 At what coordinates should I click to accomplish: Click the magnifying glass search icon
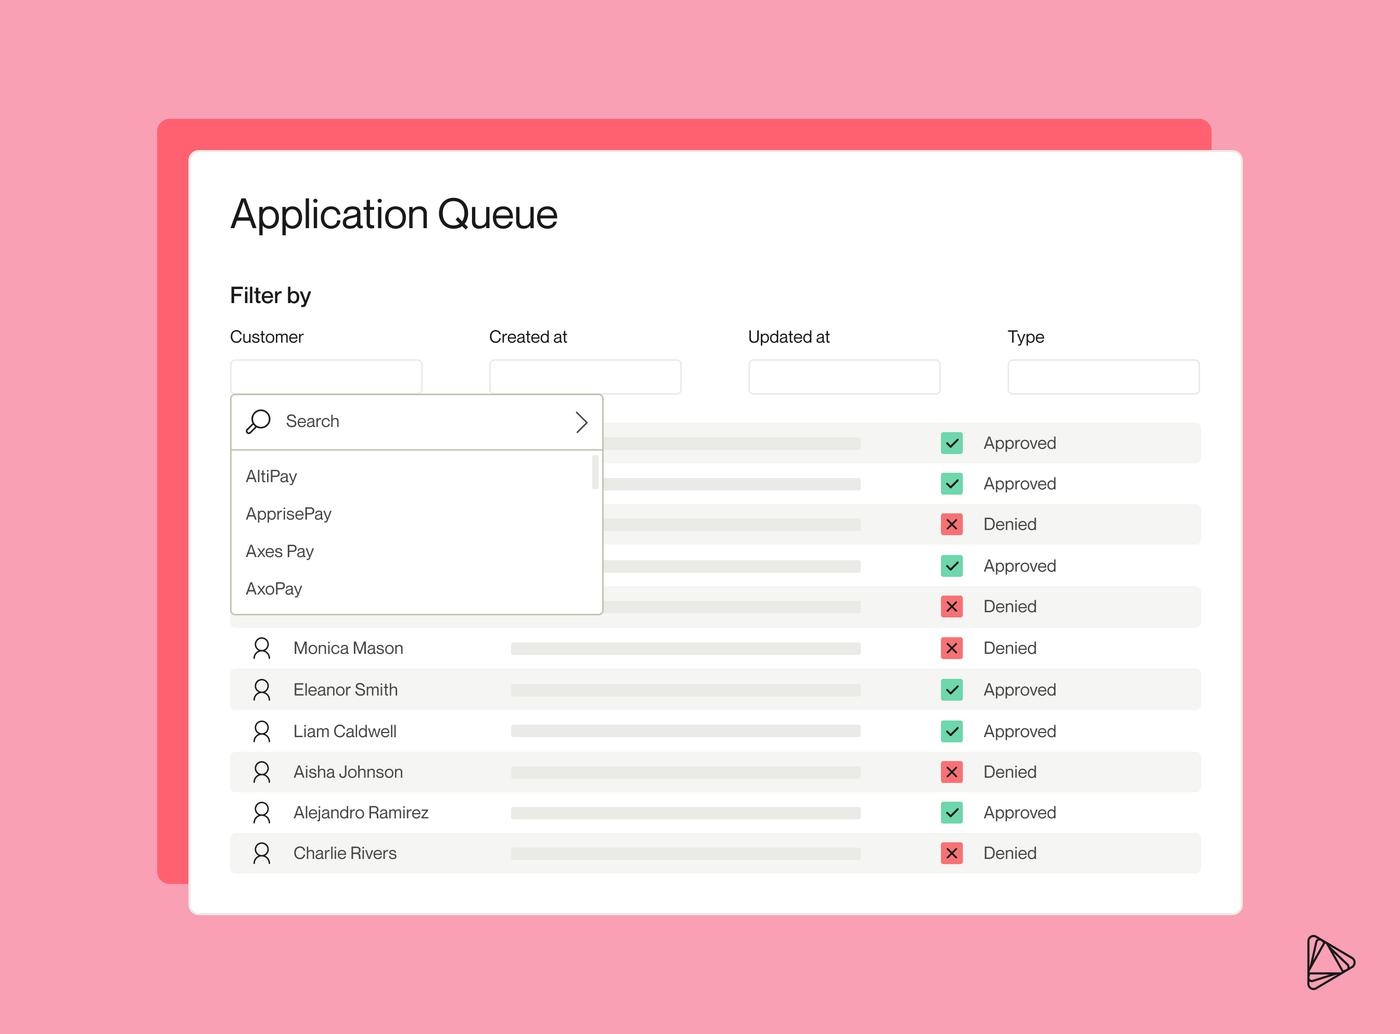[x=258, y=421]
